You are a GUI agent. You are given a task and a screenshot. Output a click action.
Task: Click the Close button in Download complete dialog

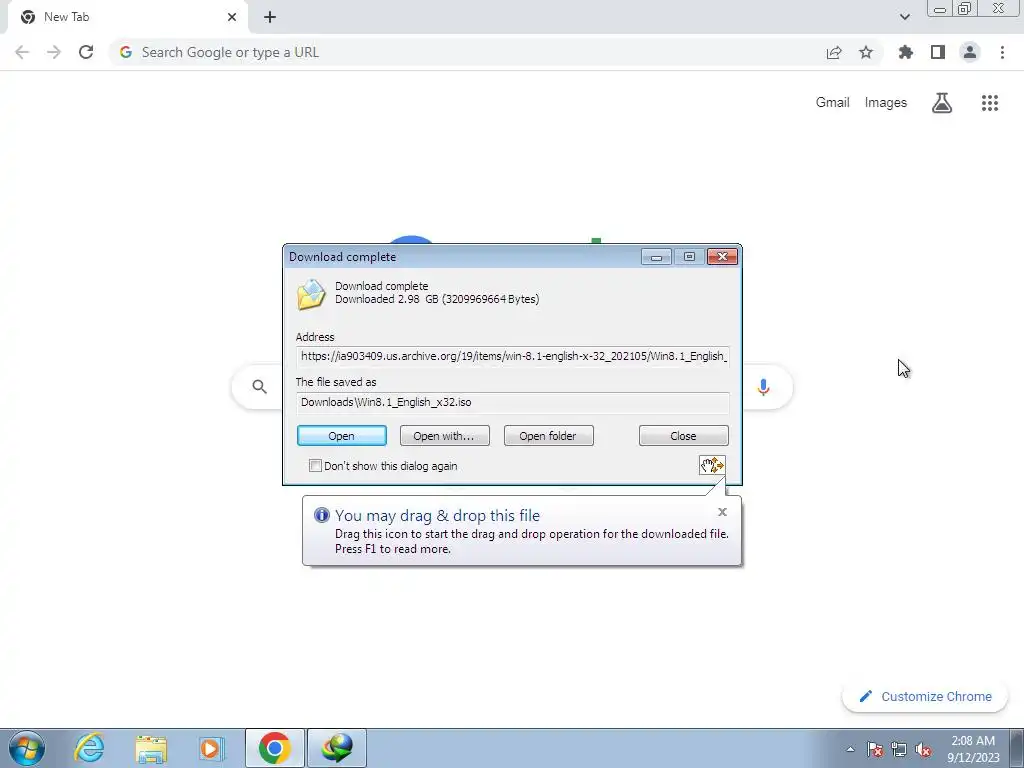click(683, 436)
